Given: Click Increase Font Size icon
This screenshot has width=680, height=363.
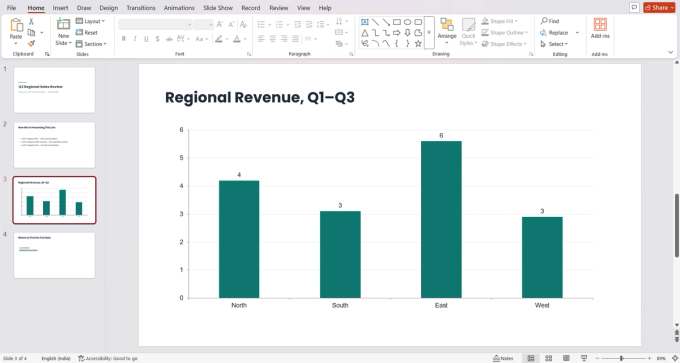Looking at the screenshot, I should (220, 24).
